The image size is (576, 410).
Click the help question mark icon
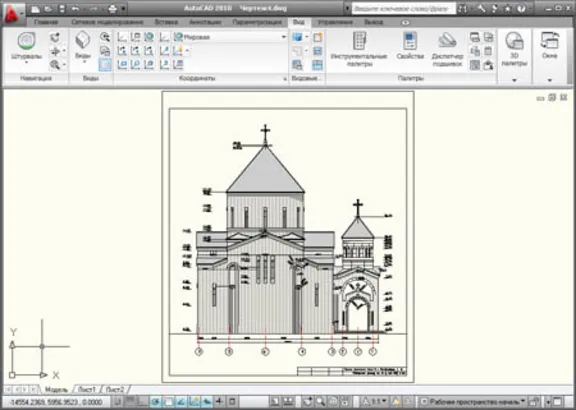521,8
